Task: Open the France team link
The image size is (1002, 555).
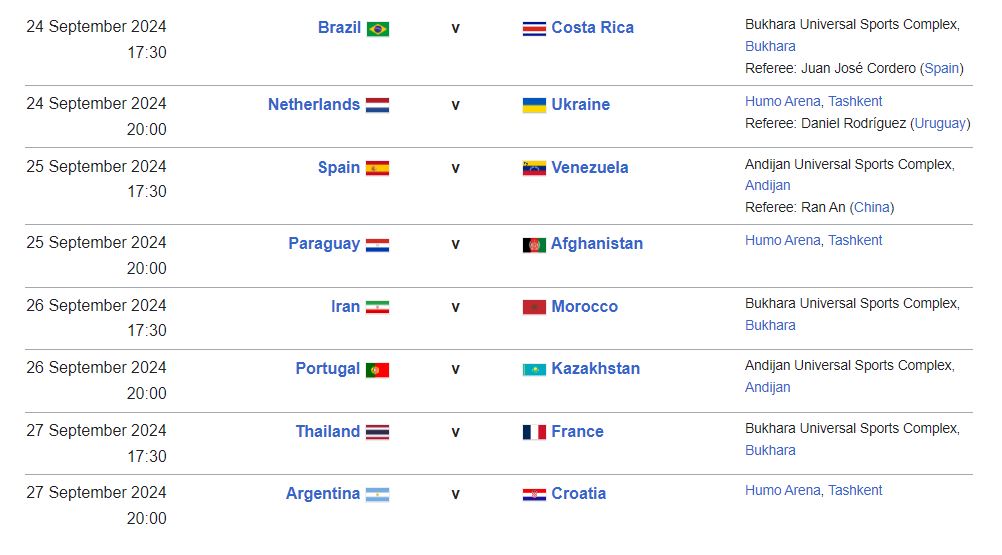Action: (577, 431)
